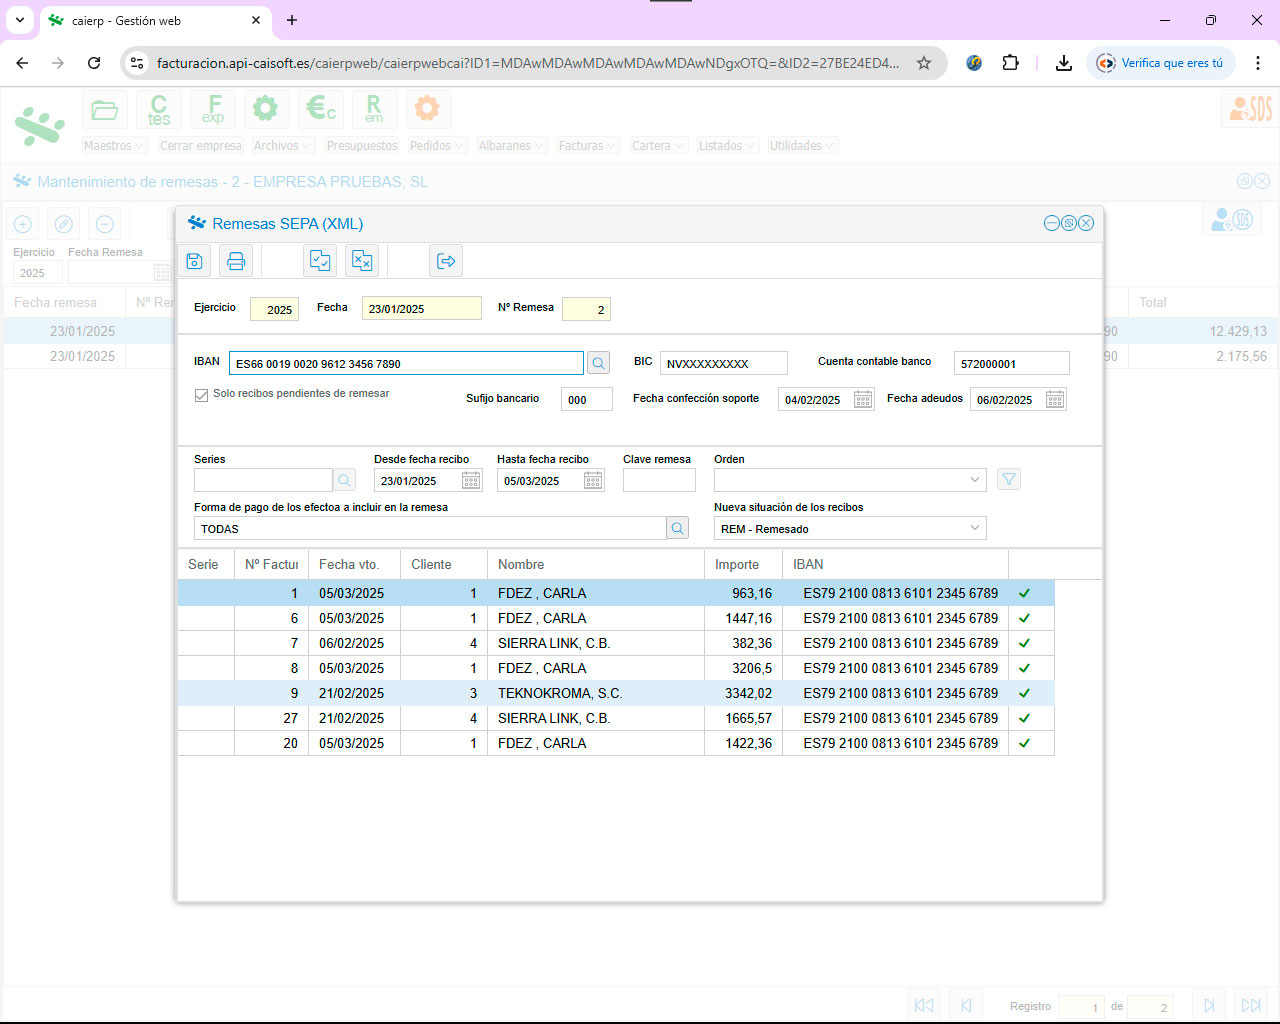1280x1024 pixels.
Task: Toggle the check mark for invoice 1
Action: pos(1024,593)
